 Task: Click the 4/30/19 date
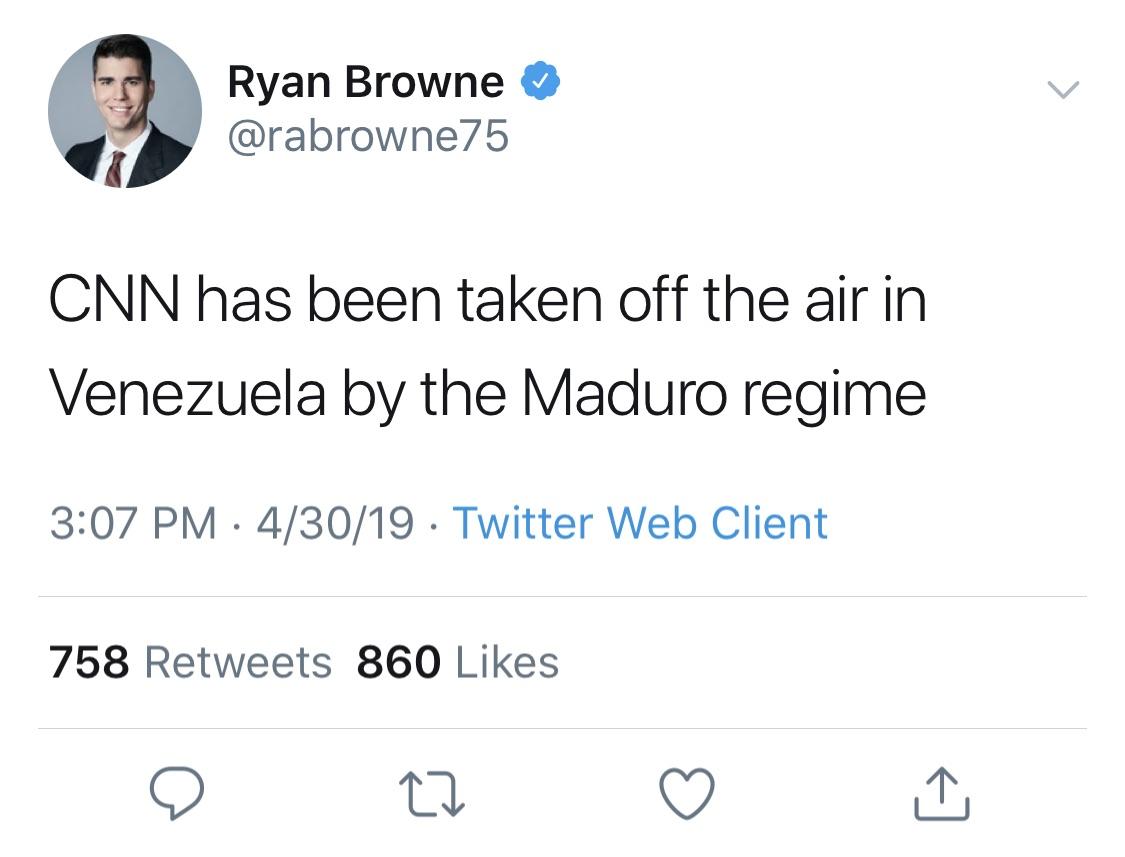(x=335, y=523)
